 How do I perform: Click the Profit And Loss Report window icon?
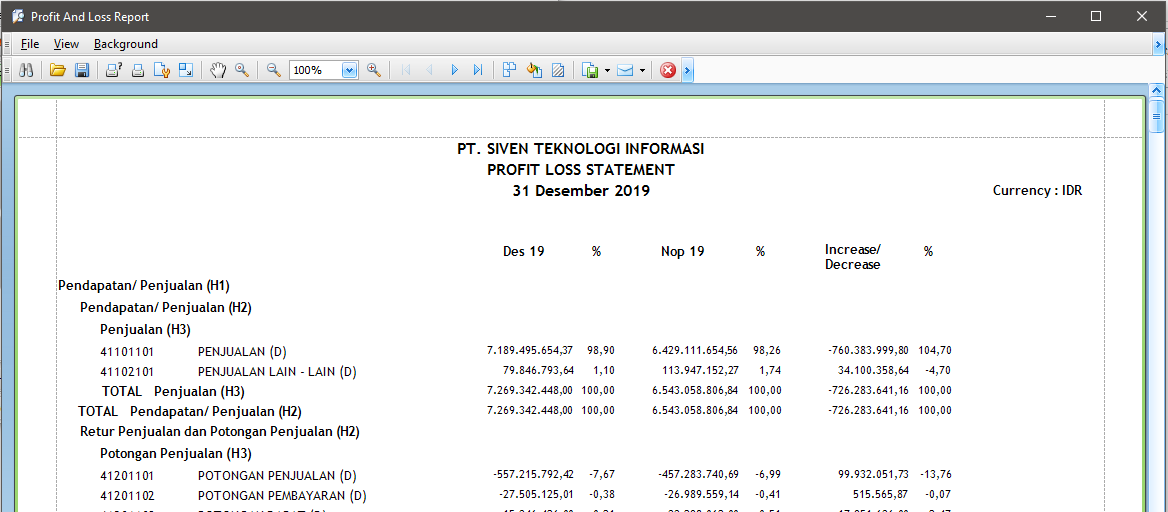click(x=18, y=16)
